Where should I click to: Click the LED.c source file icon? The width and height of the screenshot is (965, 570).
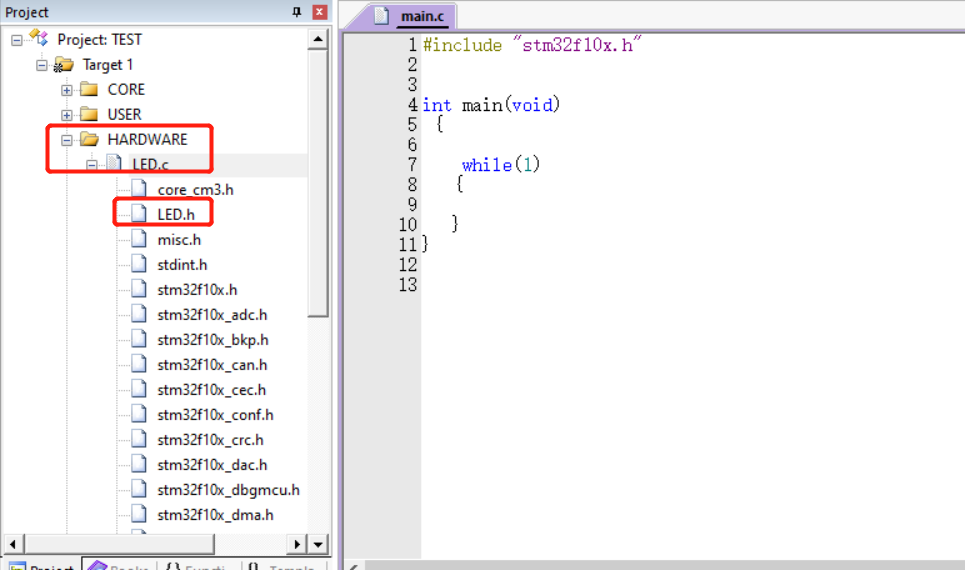114,163
